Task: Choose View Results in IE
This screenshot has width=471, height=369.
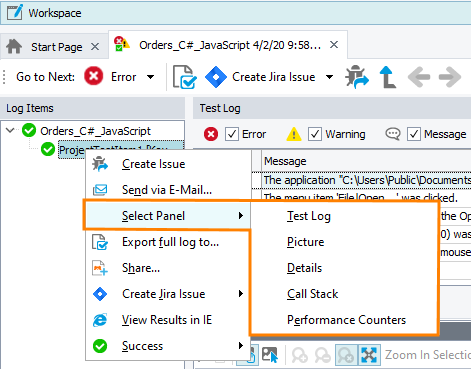Action: click(x=168, y=320)
